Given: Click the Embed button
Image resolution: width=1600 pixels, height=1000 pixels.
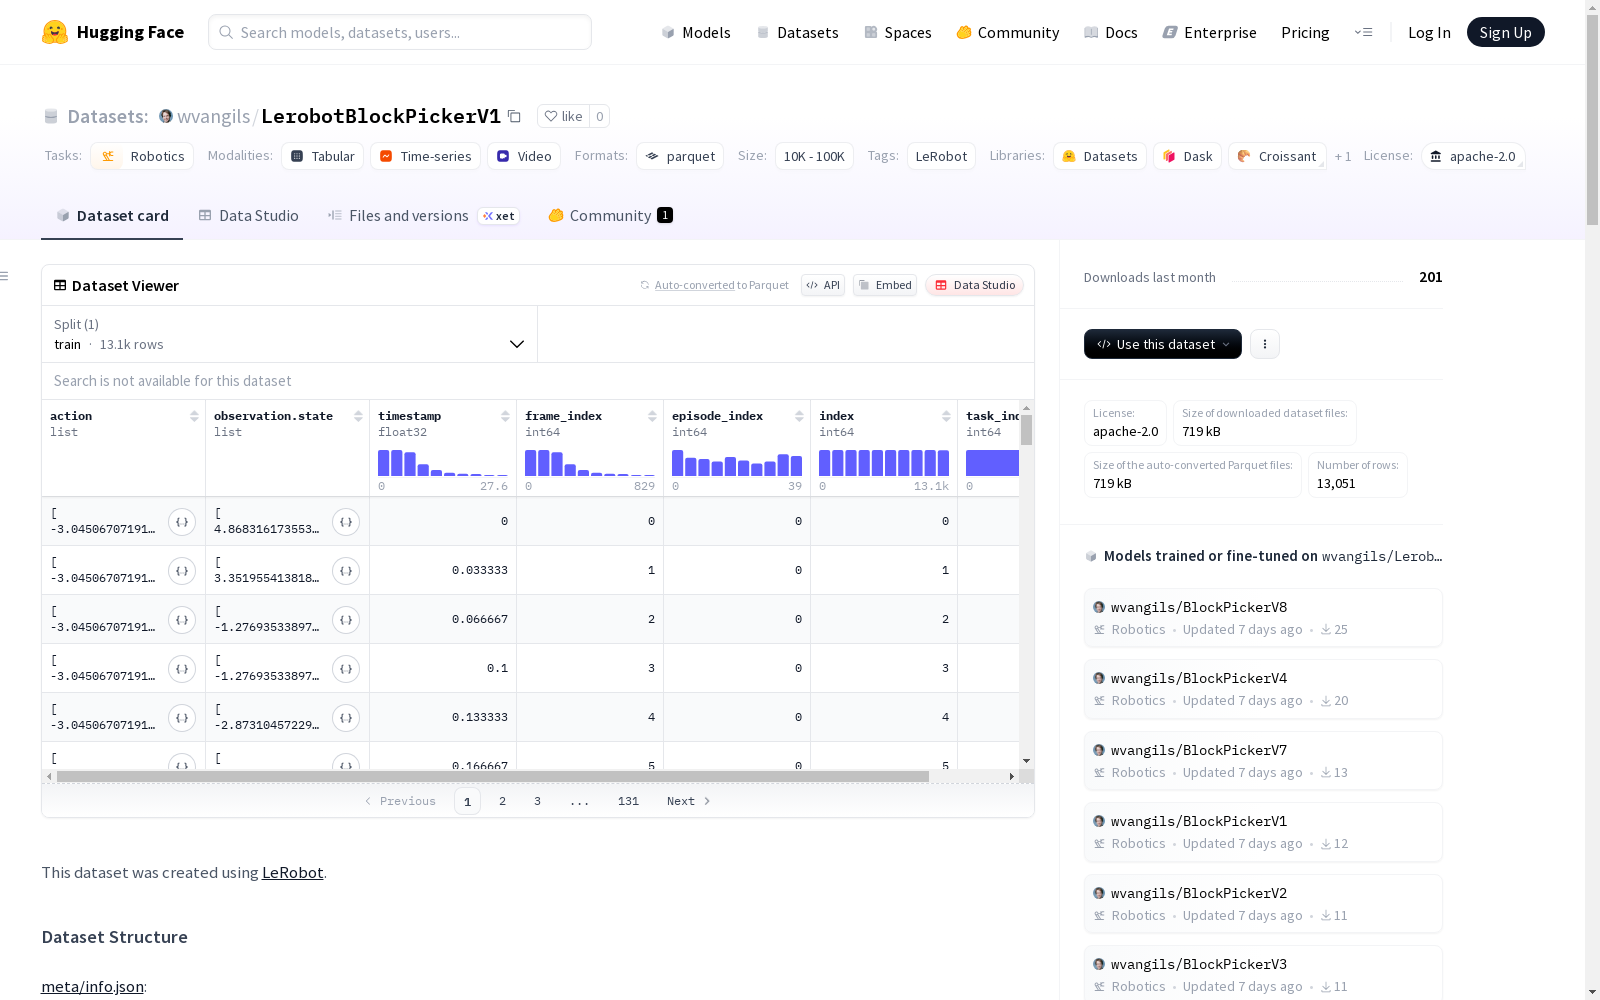Looking at the screenshot, I should click(x=885, y=285).
